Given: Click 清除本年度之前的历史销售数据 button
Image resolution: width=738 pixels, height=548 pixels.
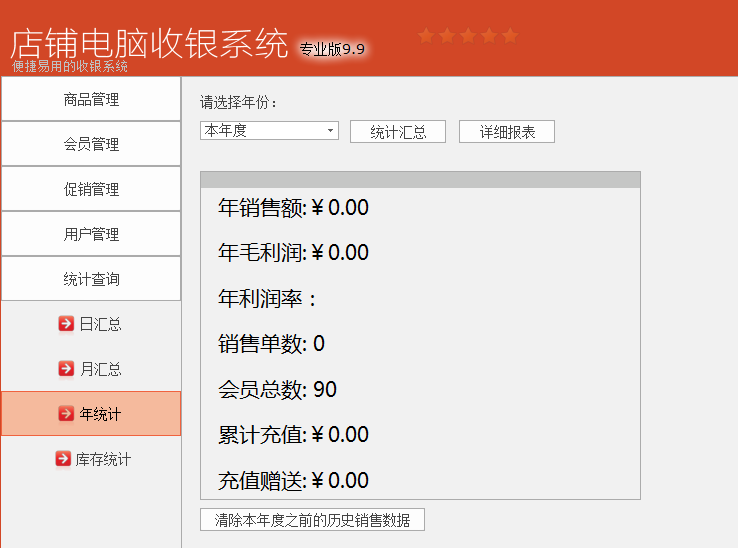Looking at the screenshot, I should 313,520.
